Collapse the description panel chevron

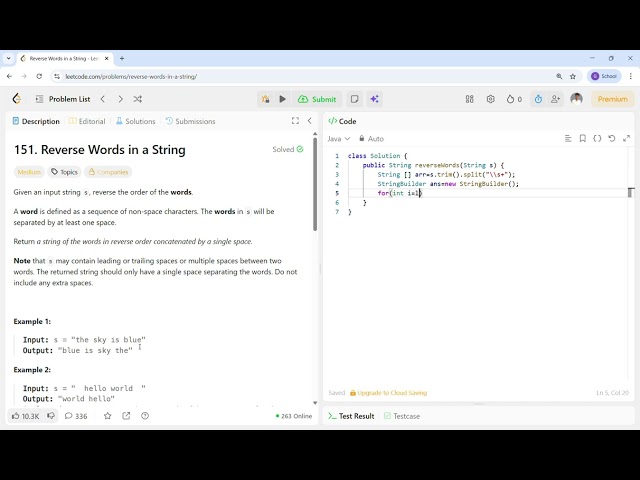click(309, 121)
